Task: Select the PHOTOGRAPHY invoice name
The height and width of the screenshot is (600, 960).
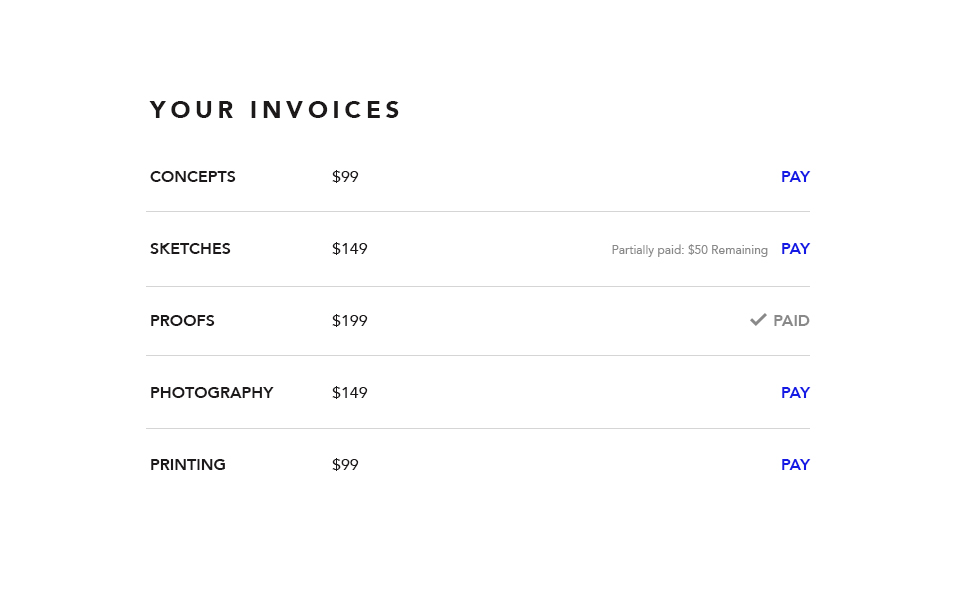Action: tap(211, 393)
